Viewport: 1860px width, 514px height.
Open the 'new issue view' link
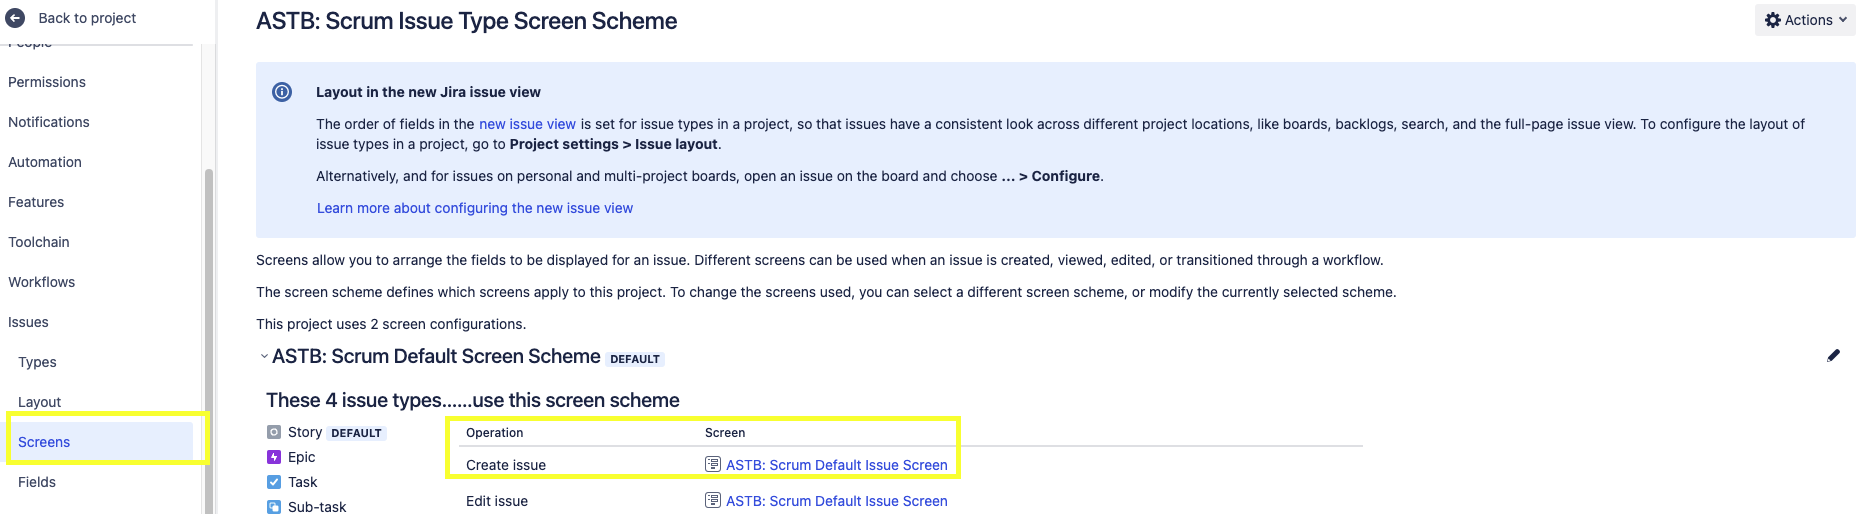click(x=527, y=124)
